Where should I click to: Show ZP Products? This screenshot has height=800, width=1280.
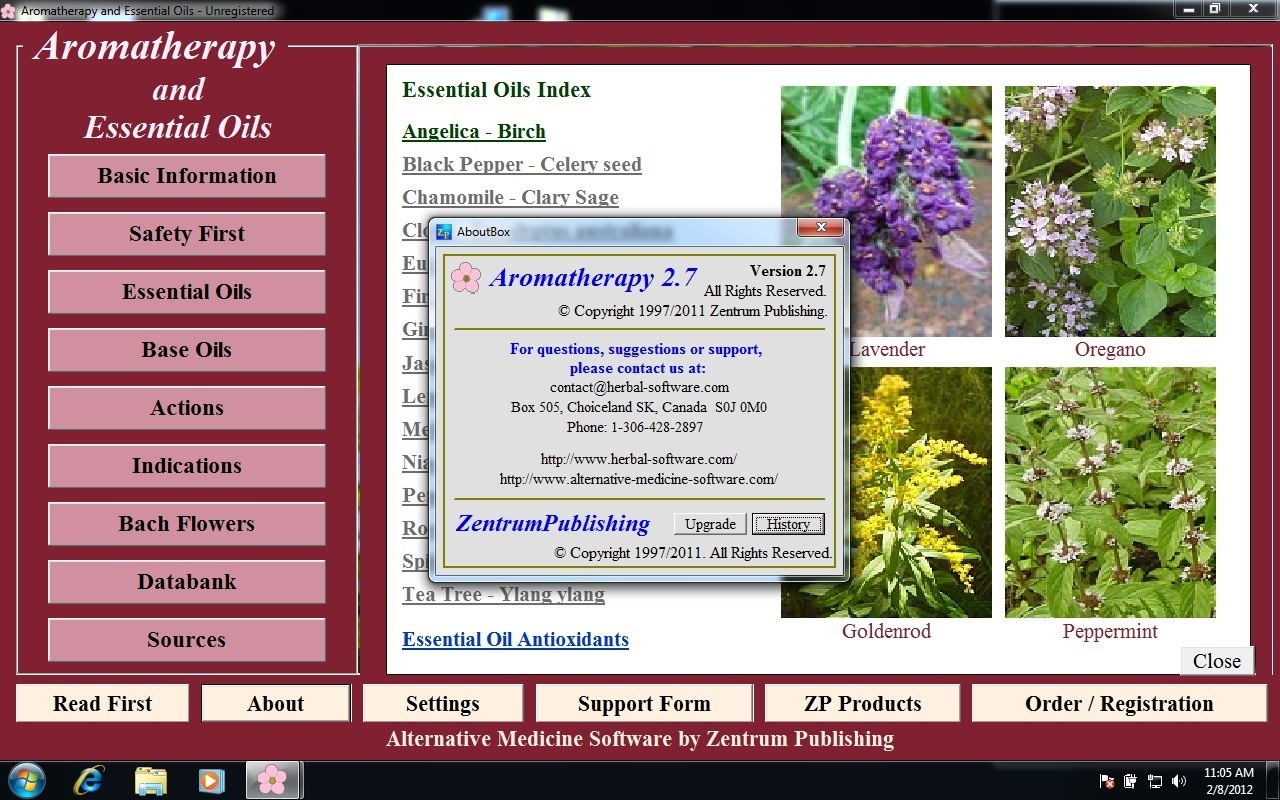[x=862, y=703]
